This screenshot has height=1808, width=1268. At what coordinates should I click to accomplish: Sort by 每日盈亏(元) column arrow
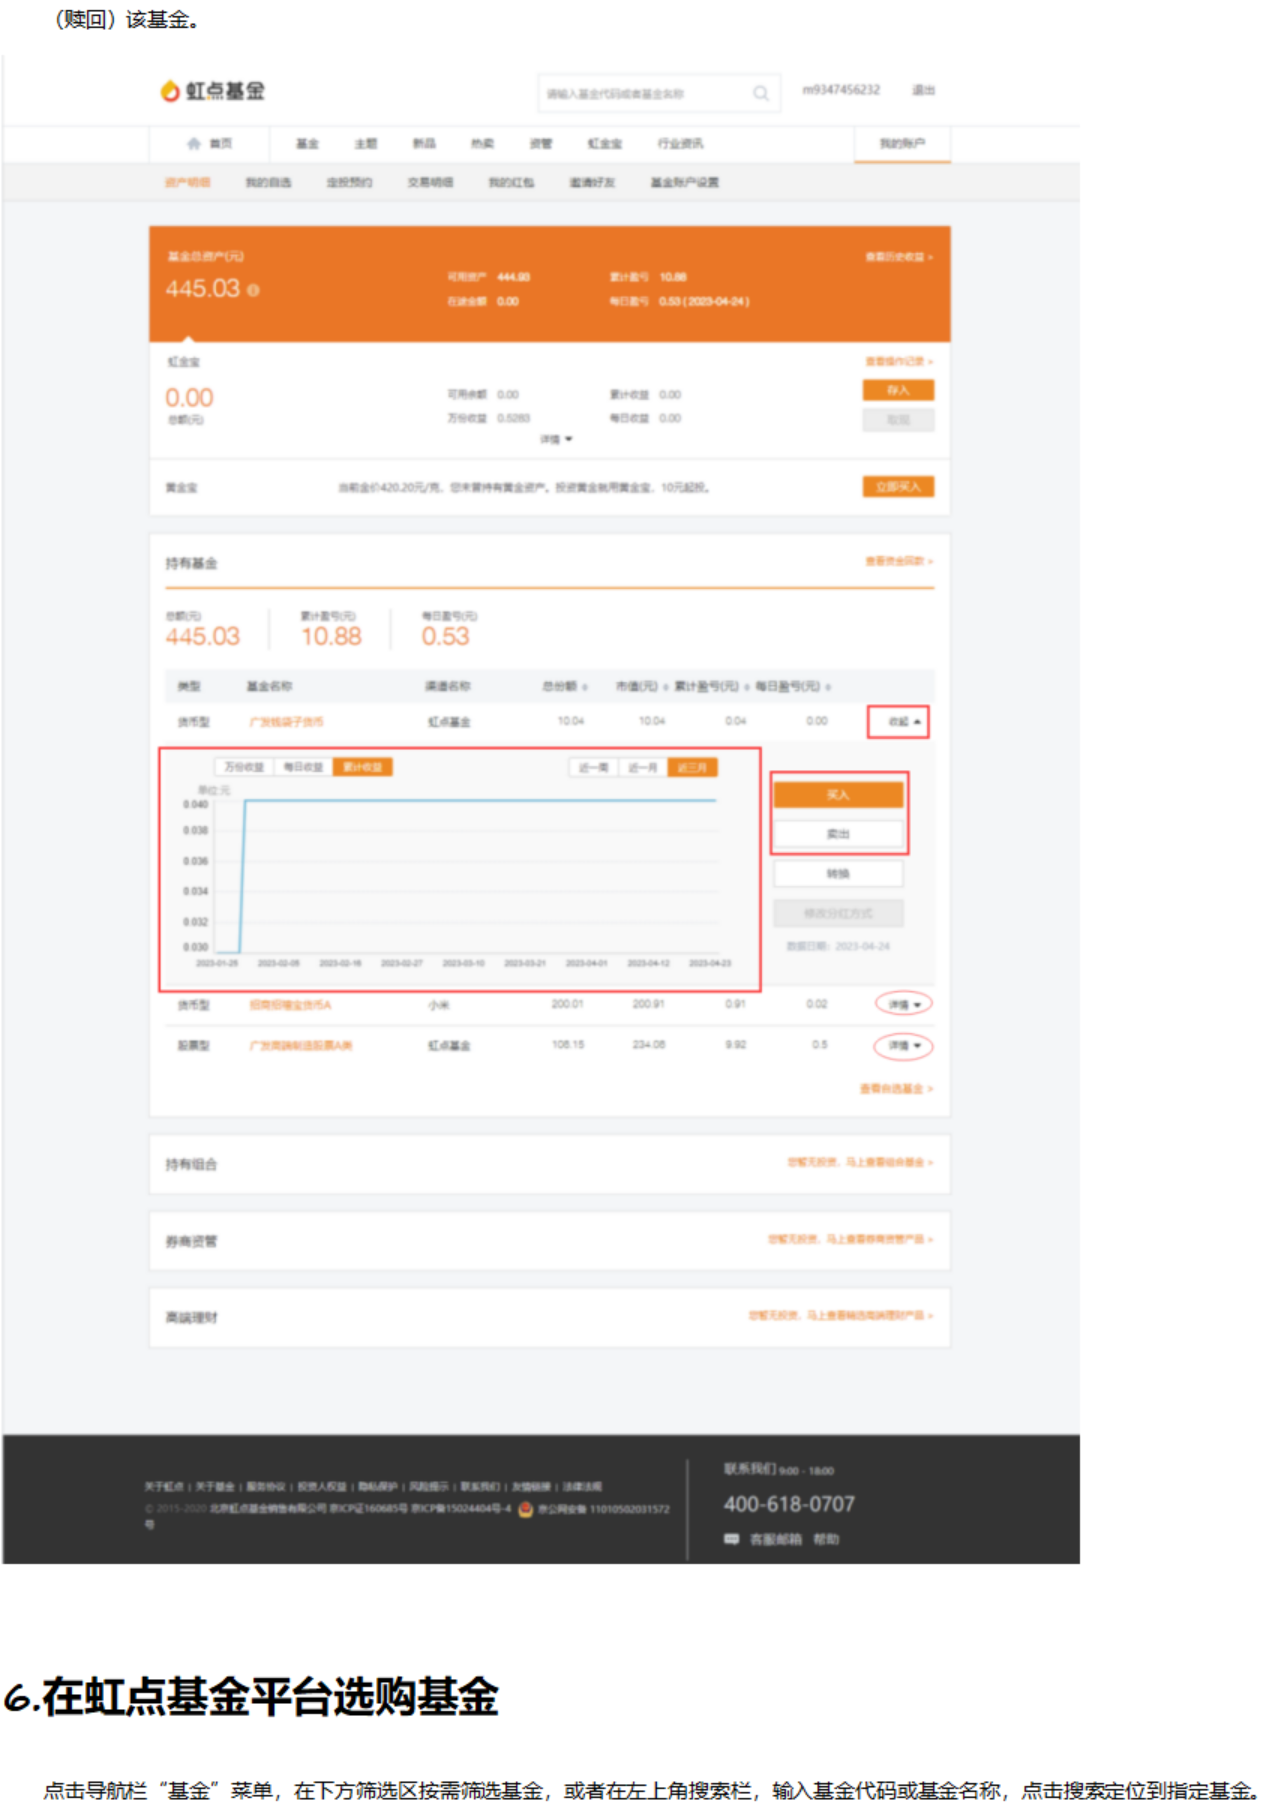point(828,687)
